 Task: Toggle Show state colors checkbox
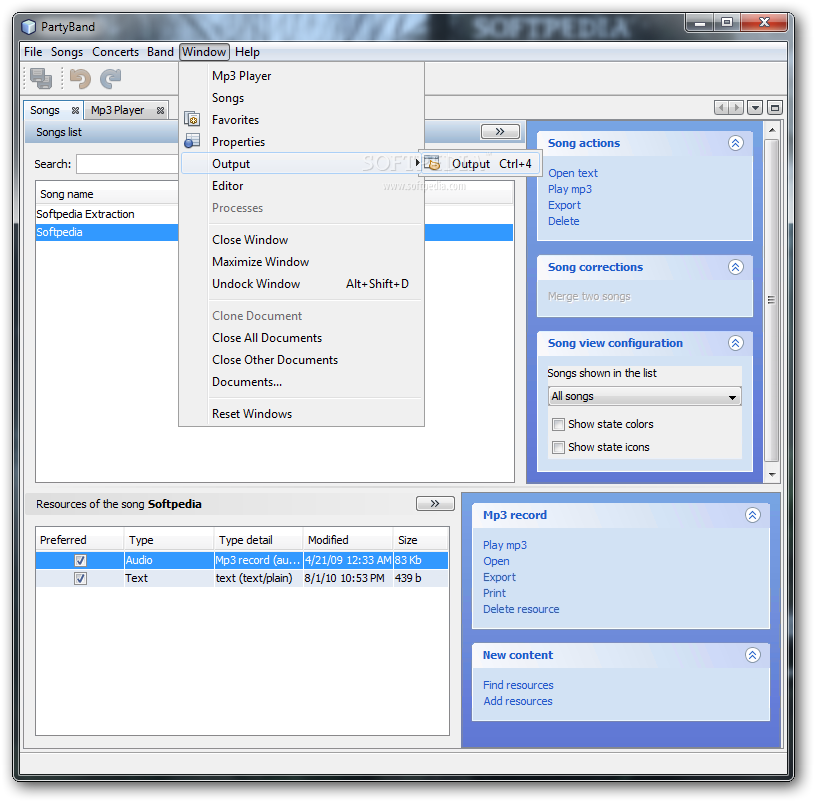(558, 424)
